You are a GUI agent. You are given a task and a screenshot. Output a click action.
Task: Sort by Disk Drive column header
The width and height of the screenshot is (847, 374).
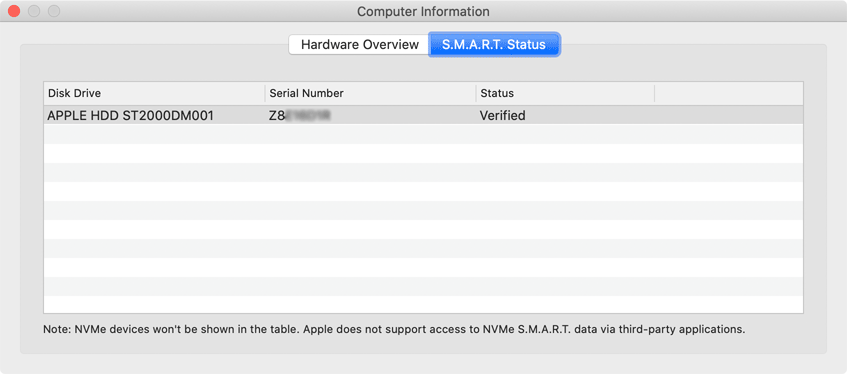[x=154, y=93]
